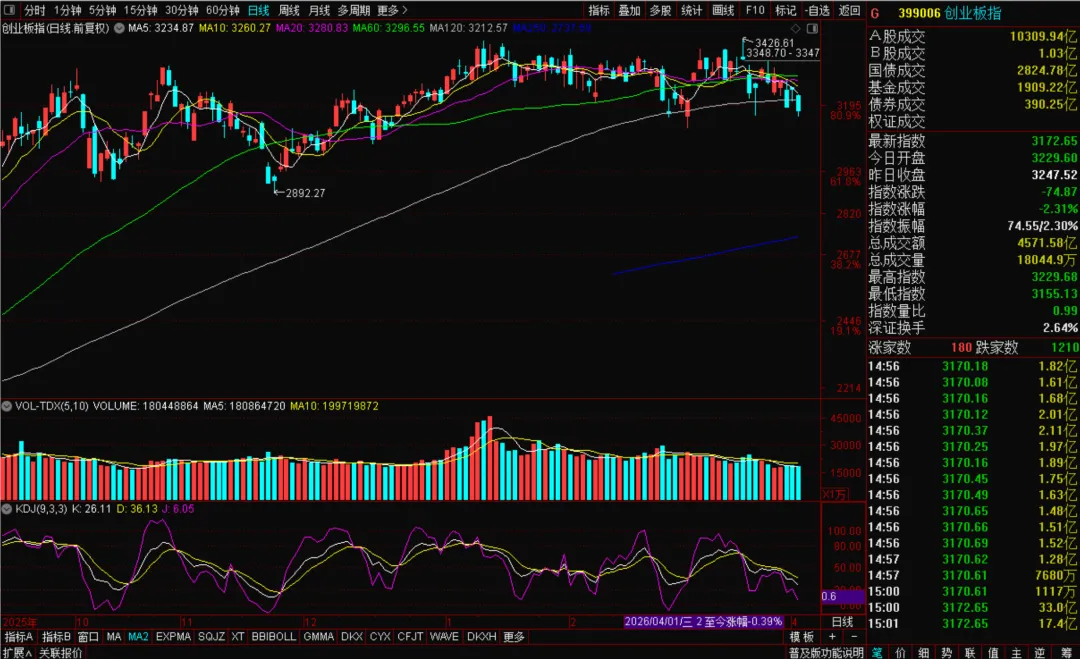
Task: Select the 价 tab in the quote panel
Action: click(x=901, y=652)
